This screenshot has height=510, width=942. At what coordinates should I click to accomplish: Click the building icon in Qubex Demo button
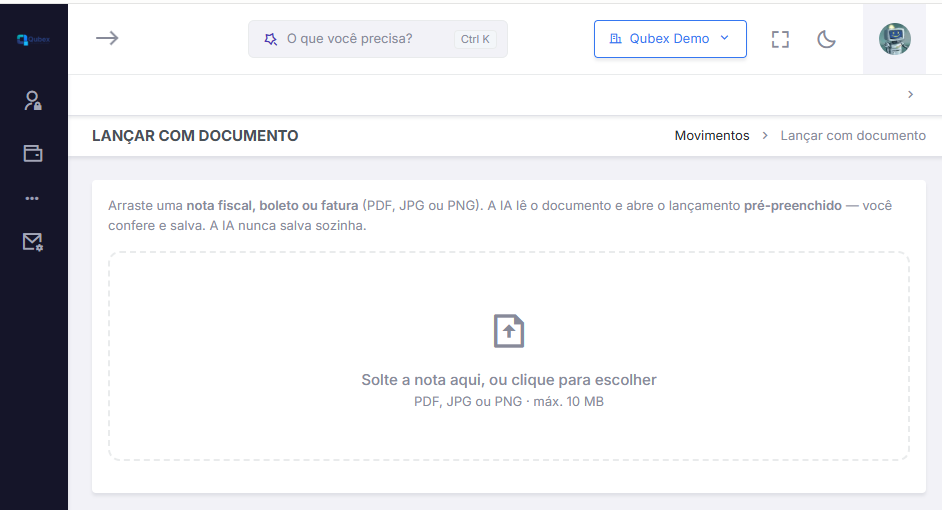click(615, 38)
